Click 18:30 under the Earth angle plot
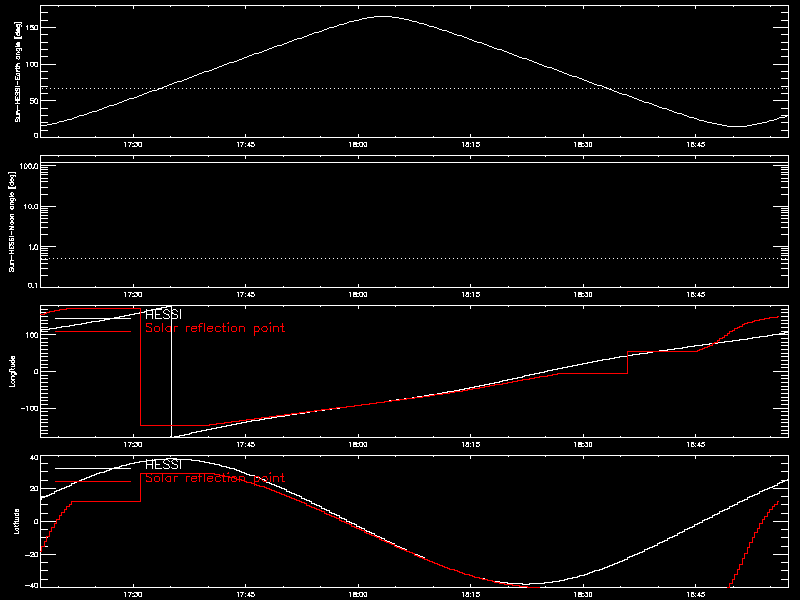The image size is (800, 600). (x=583, y=145)
